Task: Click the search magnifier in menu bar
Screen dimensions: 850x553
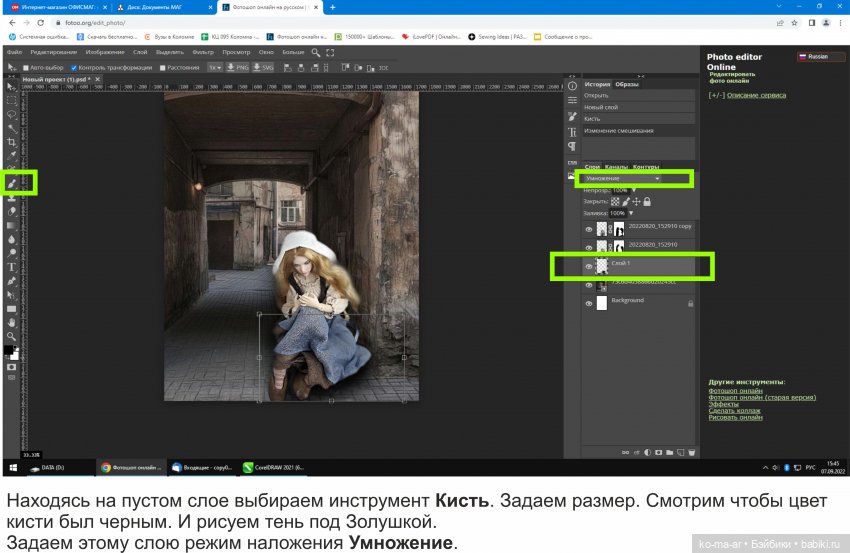Action: [315, 53]
